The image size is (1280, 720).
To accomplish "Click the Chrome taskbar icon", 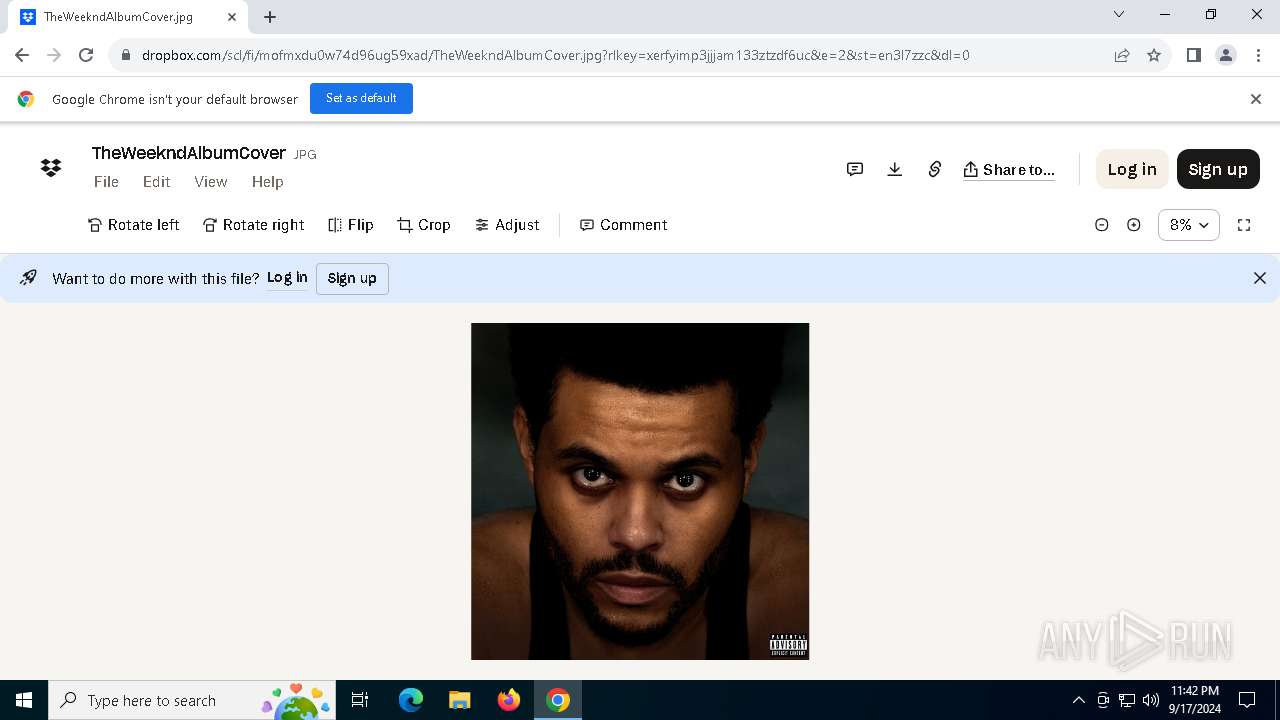I will tap(558, 700).
